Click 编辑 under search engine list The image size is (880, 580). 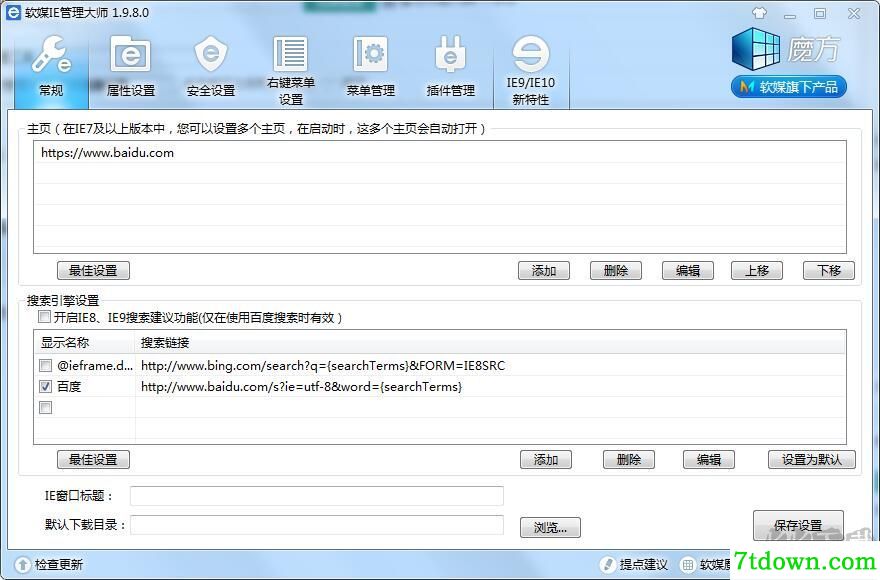pyautogui.click(x=708, y=460)
